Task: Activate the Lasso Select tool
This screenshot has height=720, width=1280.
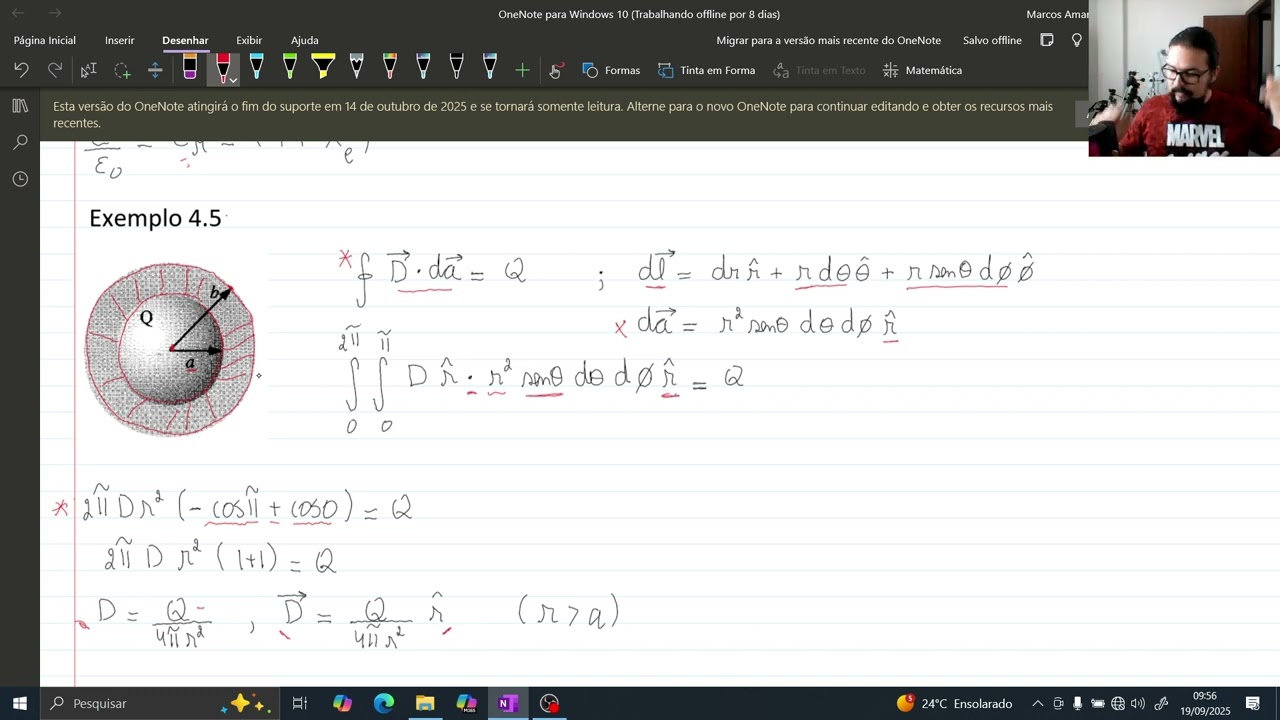Action: click(122, 70)
